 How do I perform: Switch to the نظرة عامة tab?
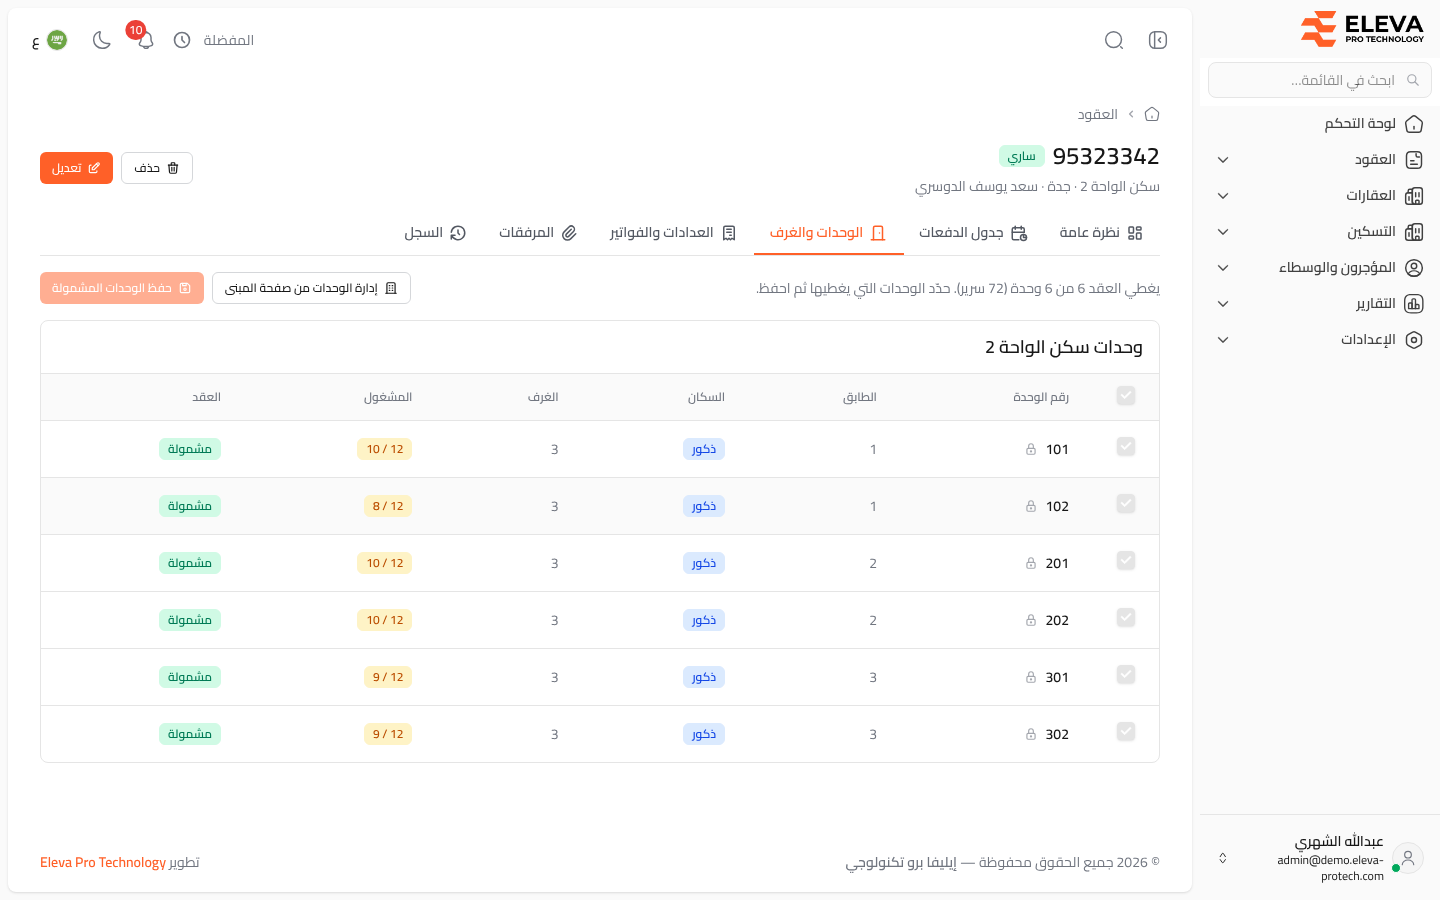point(1101,233)
